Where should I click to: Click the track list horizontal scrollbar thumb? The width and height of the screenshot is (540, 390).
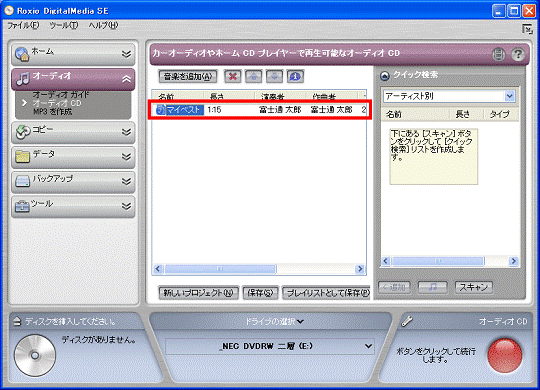220,269
